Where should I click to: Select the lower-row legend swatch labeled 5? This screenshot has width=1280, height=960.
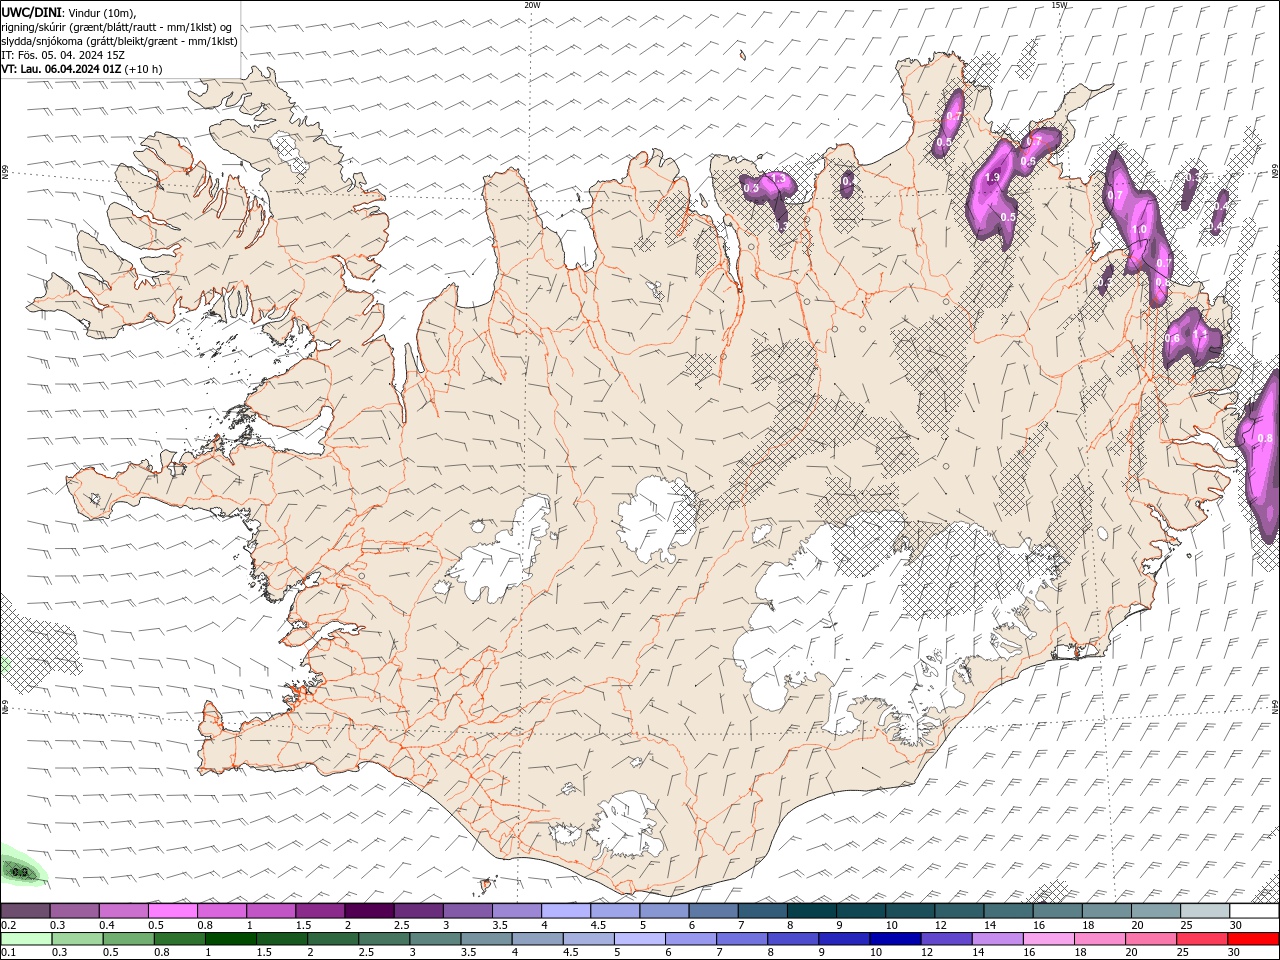click(639, 939)
